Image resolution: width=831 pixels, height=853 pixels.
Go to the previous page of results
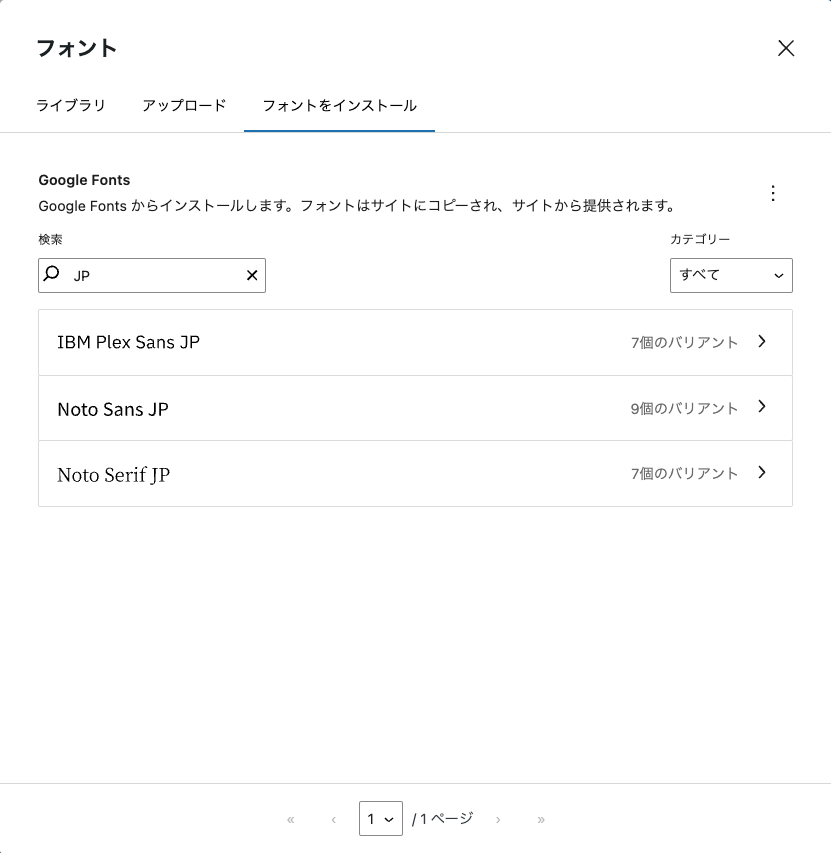click(333, 819)
